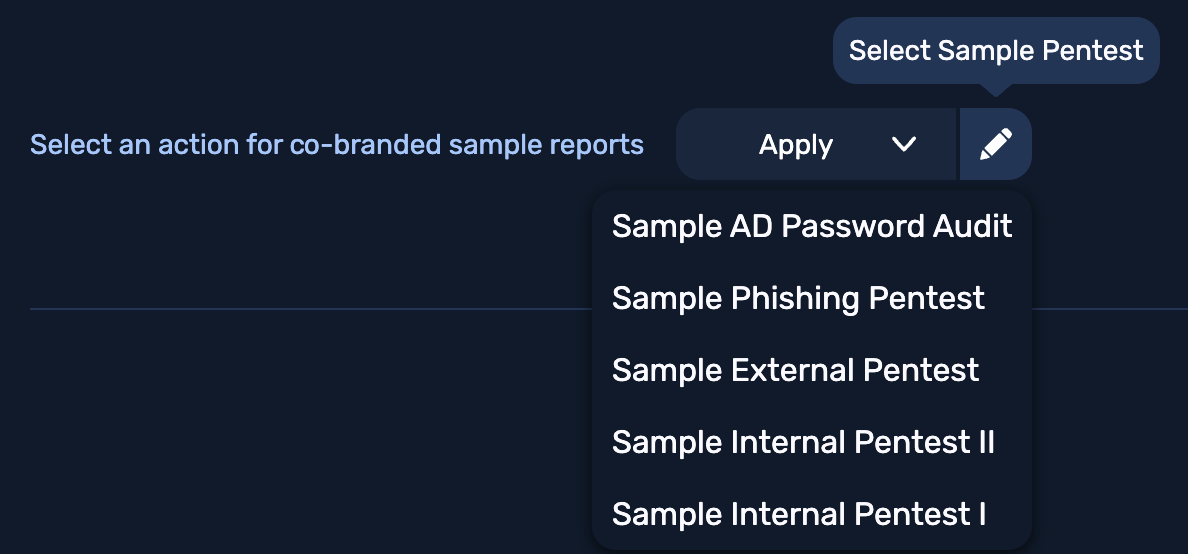This screenshot has height=554, width=1188.
Task: Click the down chevron beside Apply
Action: coord(903,145)
